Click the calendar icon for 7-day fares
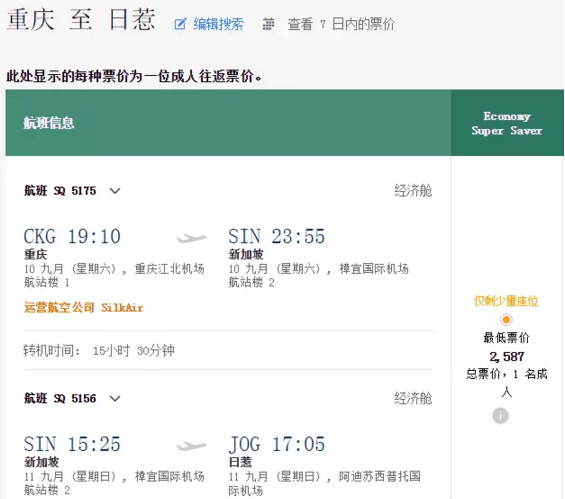The image size is (565, 499). click(x=268, y=24)
